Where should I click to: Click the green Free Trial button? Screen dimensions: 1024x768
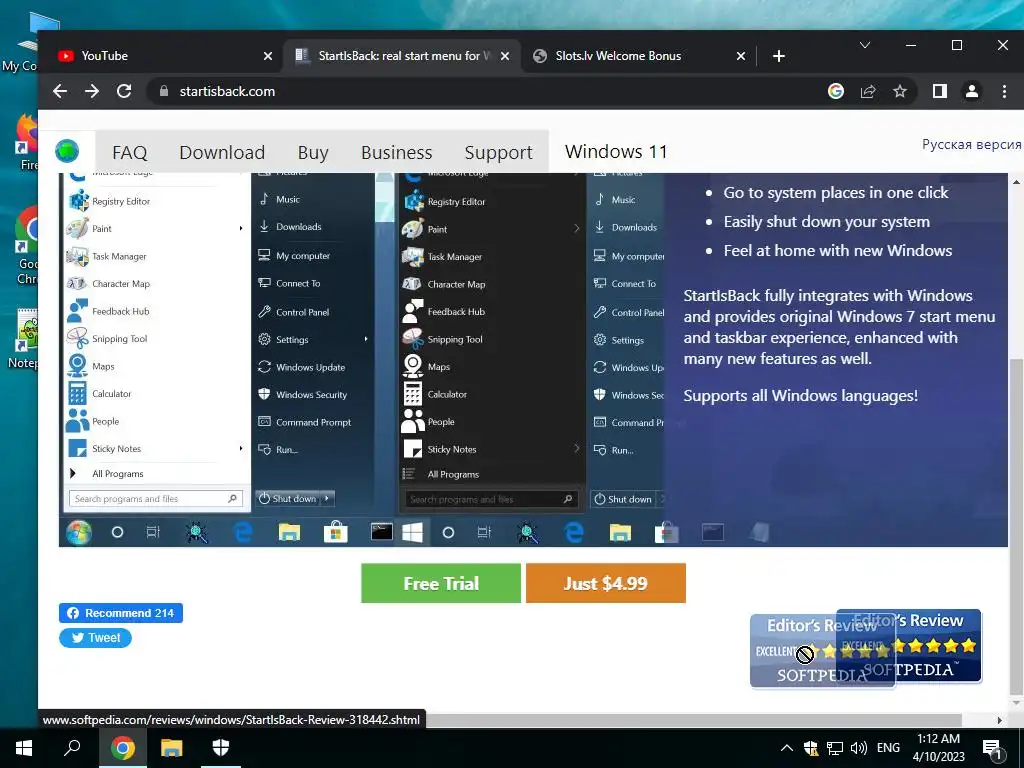[441, 583]
